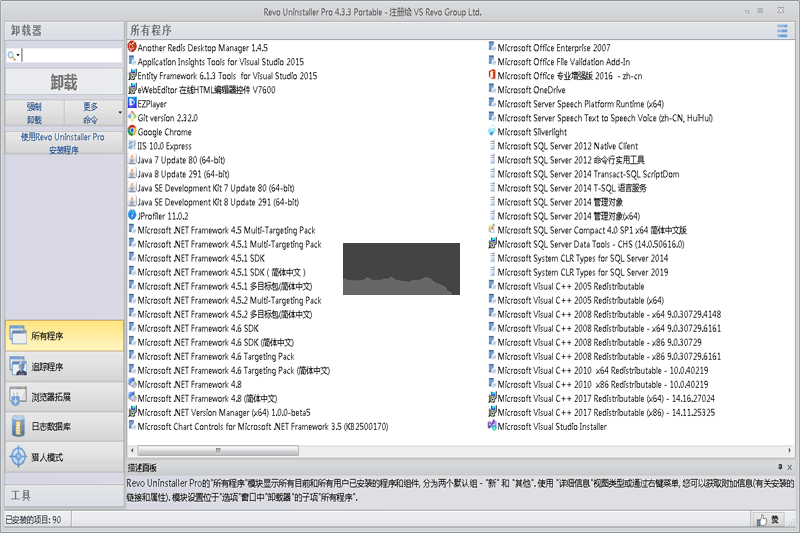Click the thumbs-up like icon in status bar

coord(762,520)
